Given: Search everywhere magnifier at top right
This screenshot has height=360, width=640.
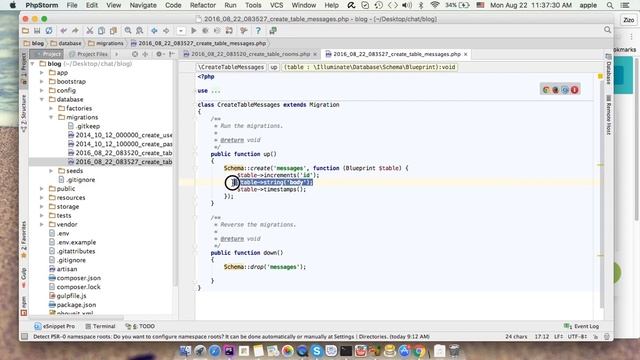Looking at the screenshot, I should tap(607, 30).
